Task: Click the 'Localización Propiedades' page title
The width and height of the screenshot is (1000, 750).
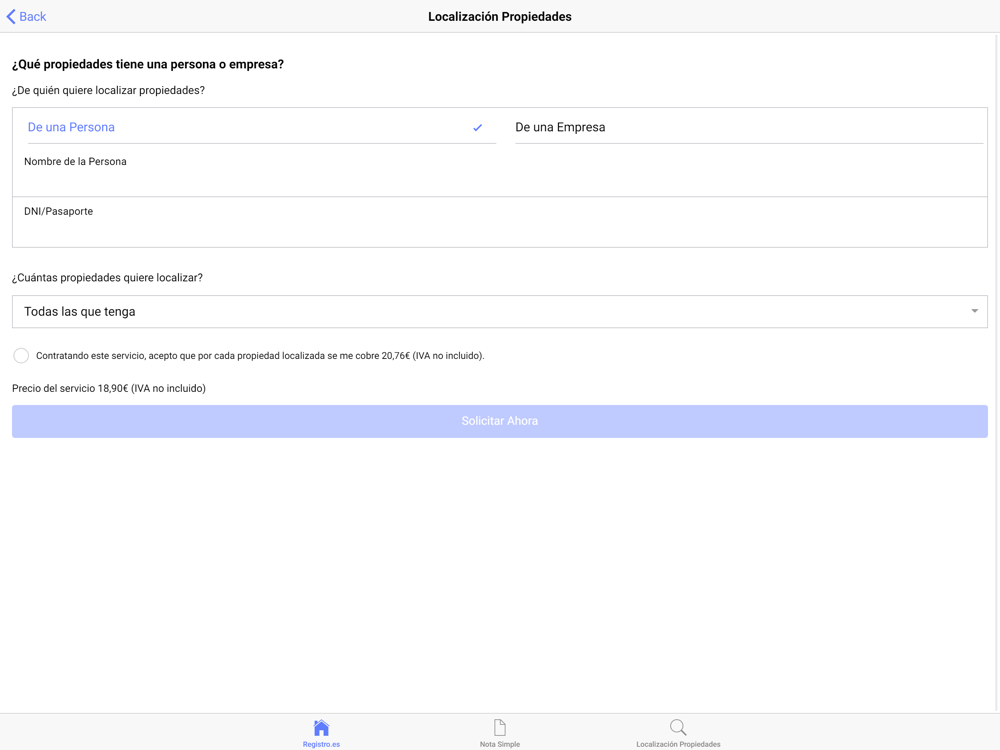Action: coord(500,17)
